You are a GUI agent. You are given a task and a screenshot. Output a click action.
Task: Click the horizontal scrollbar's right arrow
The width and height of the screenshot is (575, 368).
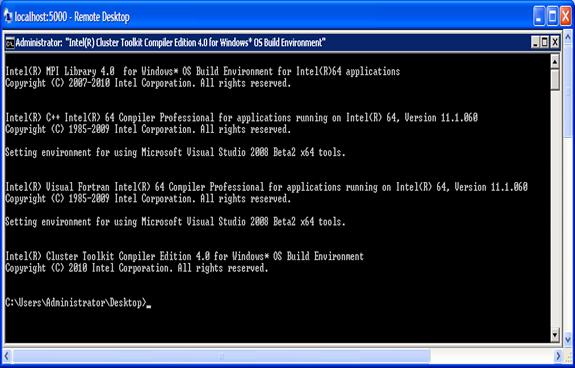[x=558, y=356]
